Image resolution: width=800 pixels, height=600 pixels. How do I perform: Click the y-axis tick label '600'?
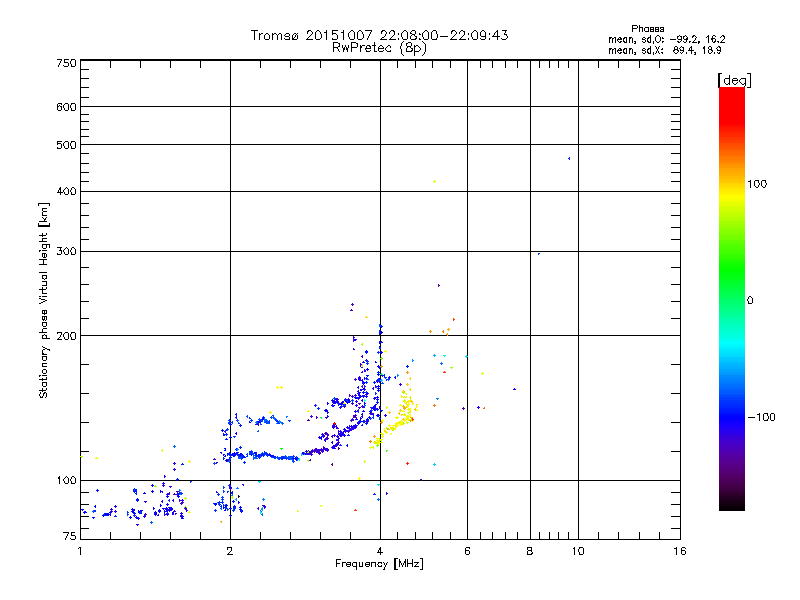(x=66, y=107)
